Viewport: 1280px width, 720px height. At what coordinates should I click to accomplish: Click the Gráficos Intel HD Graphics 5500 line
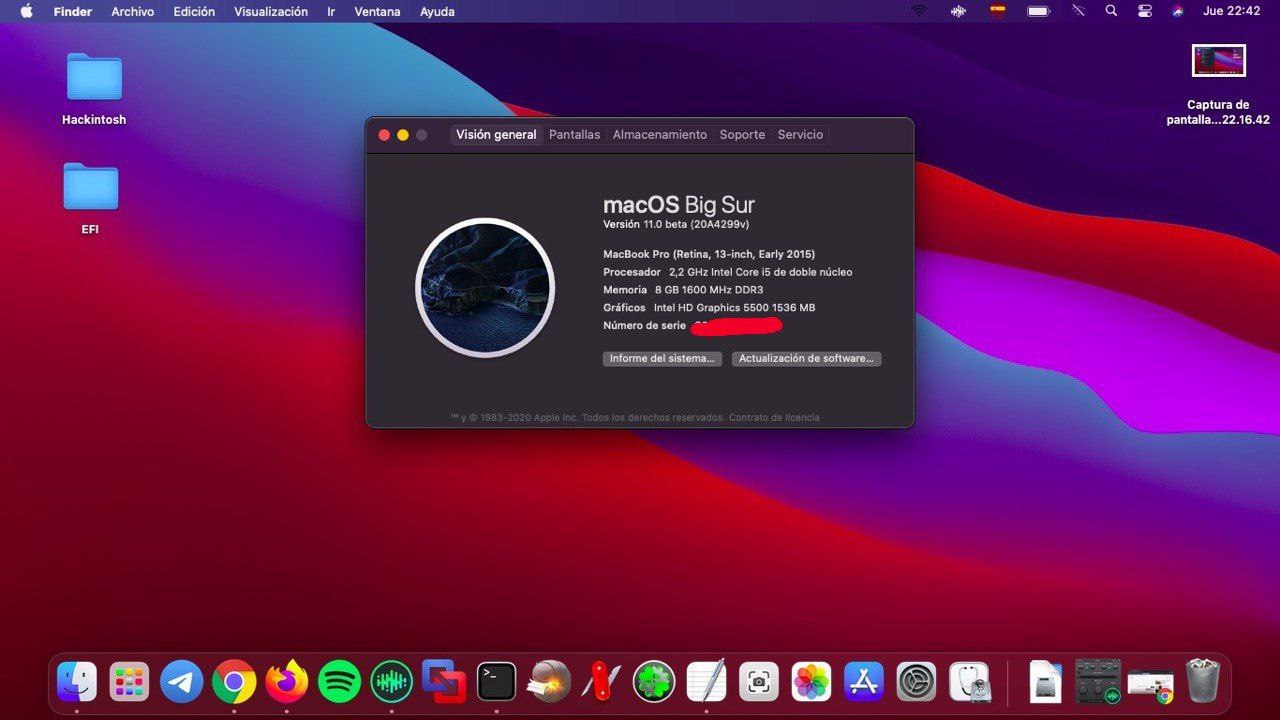coord(709,308)
